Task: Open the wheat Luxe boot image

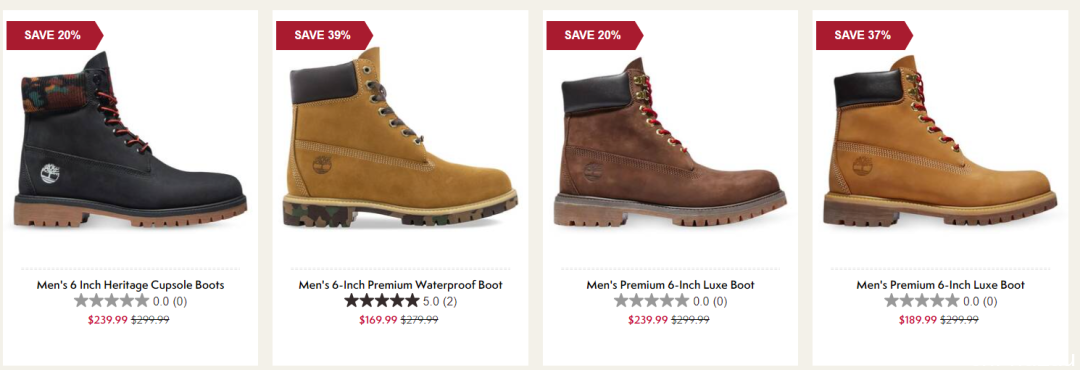Action: [940, 141]
